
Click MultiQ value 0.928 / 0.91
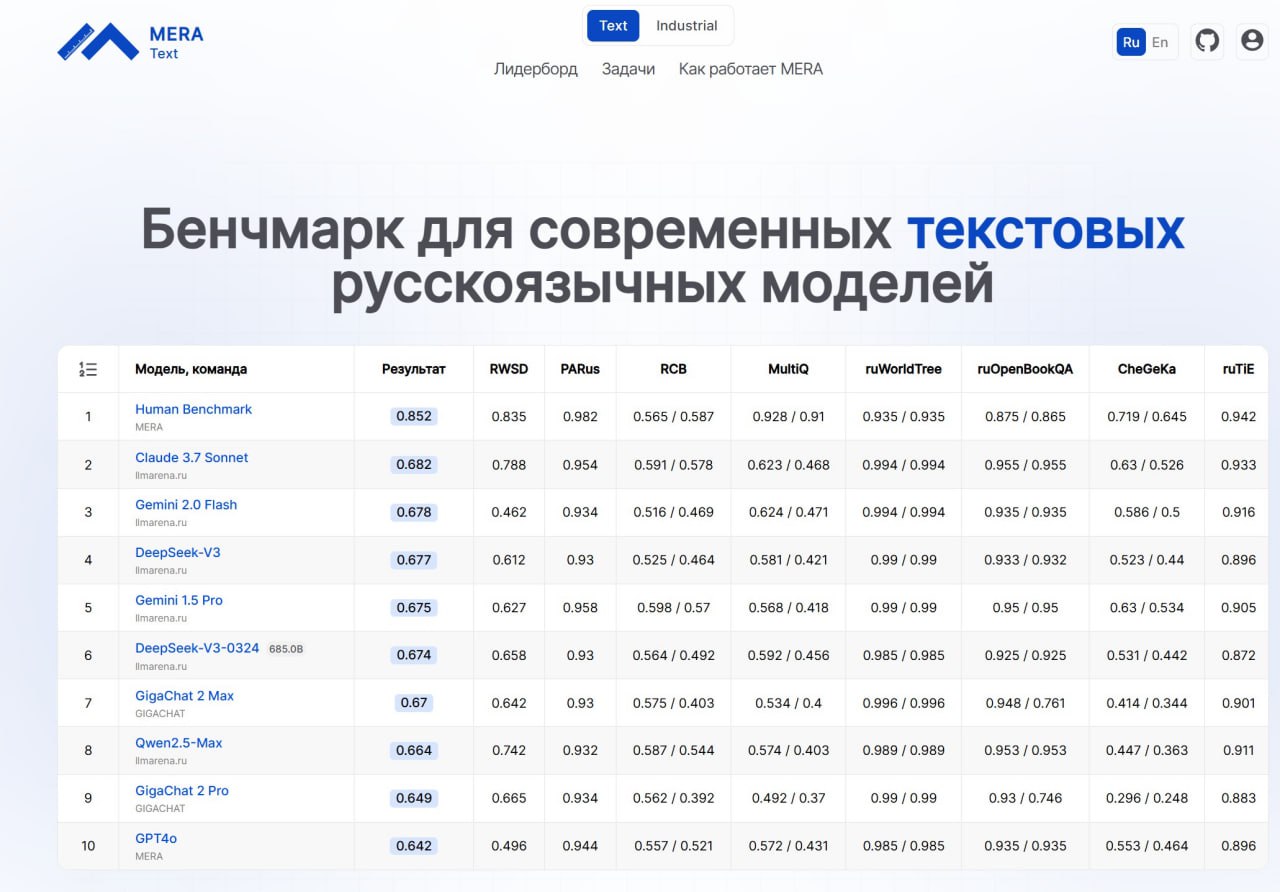788,417
